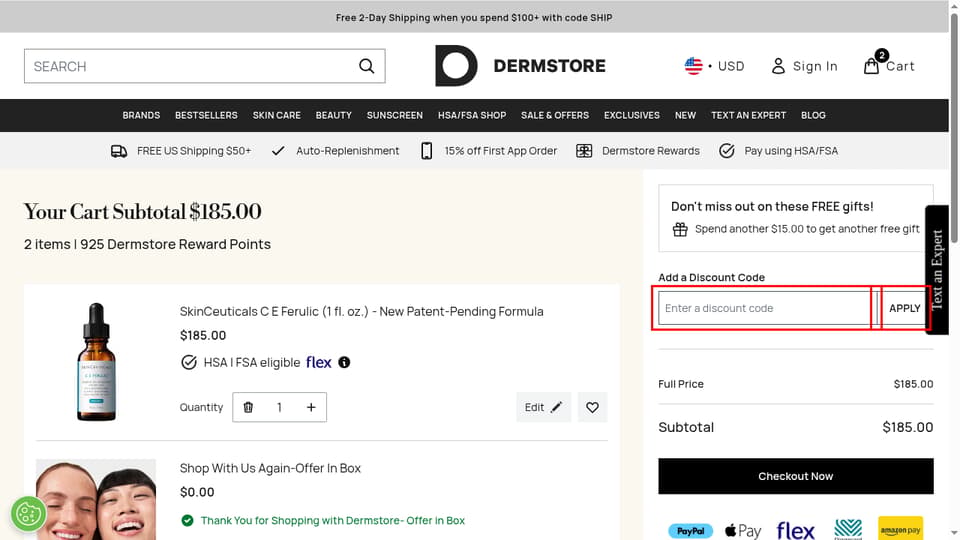960x540 pixels.
Task: Edit the SkinCeuticals C E Ferulic item
Action: coord(543,407)
